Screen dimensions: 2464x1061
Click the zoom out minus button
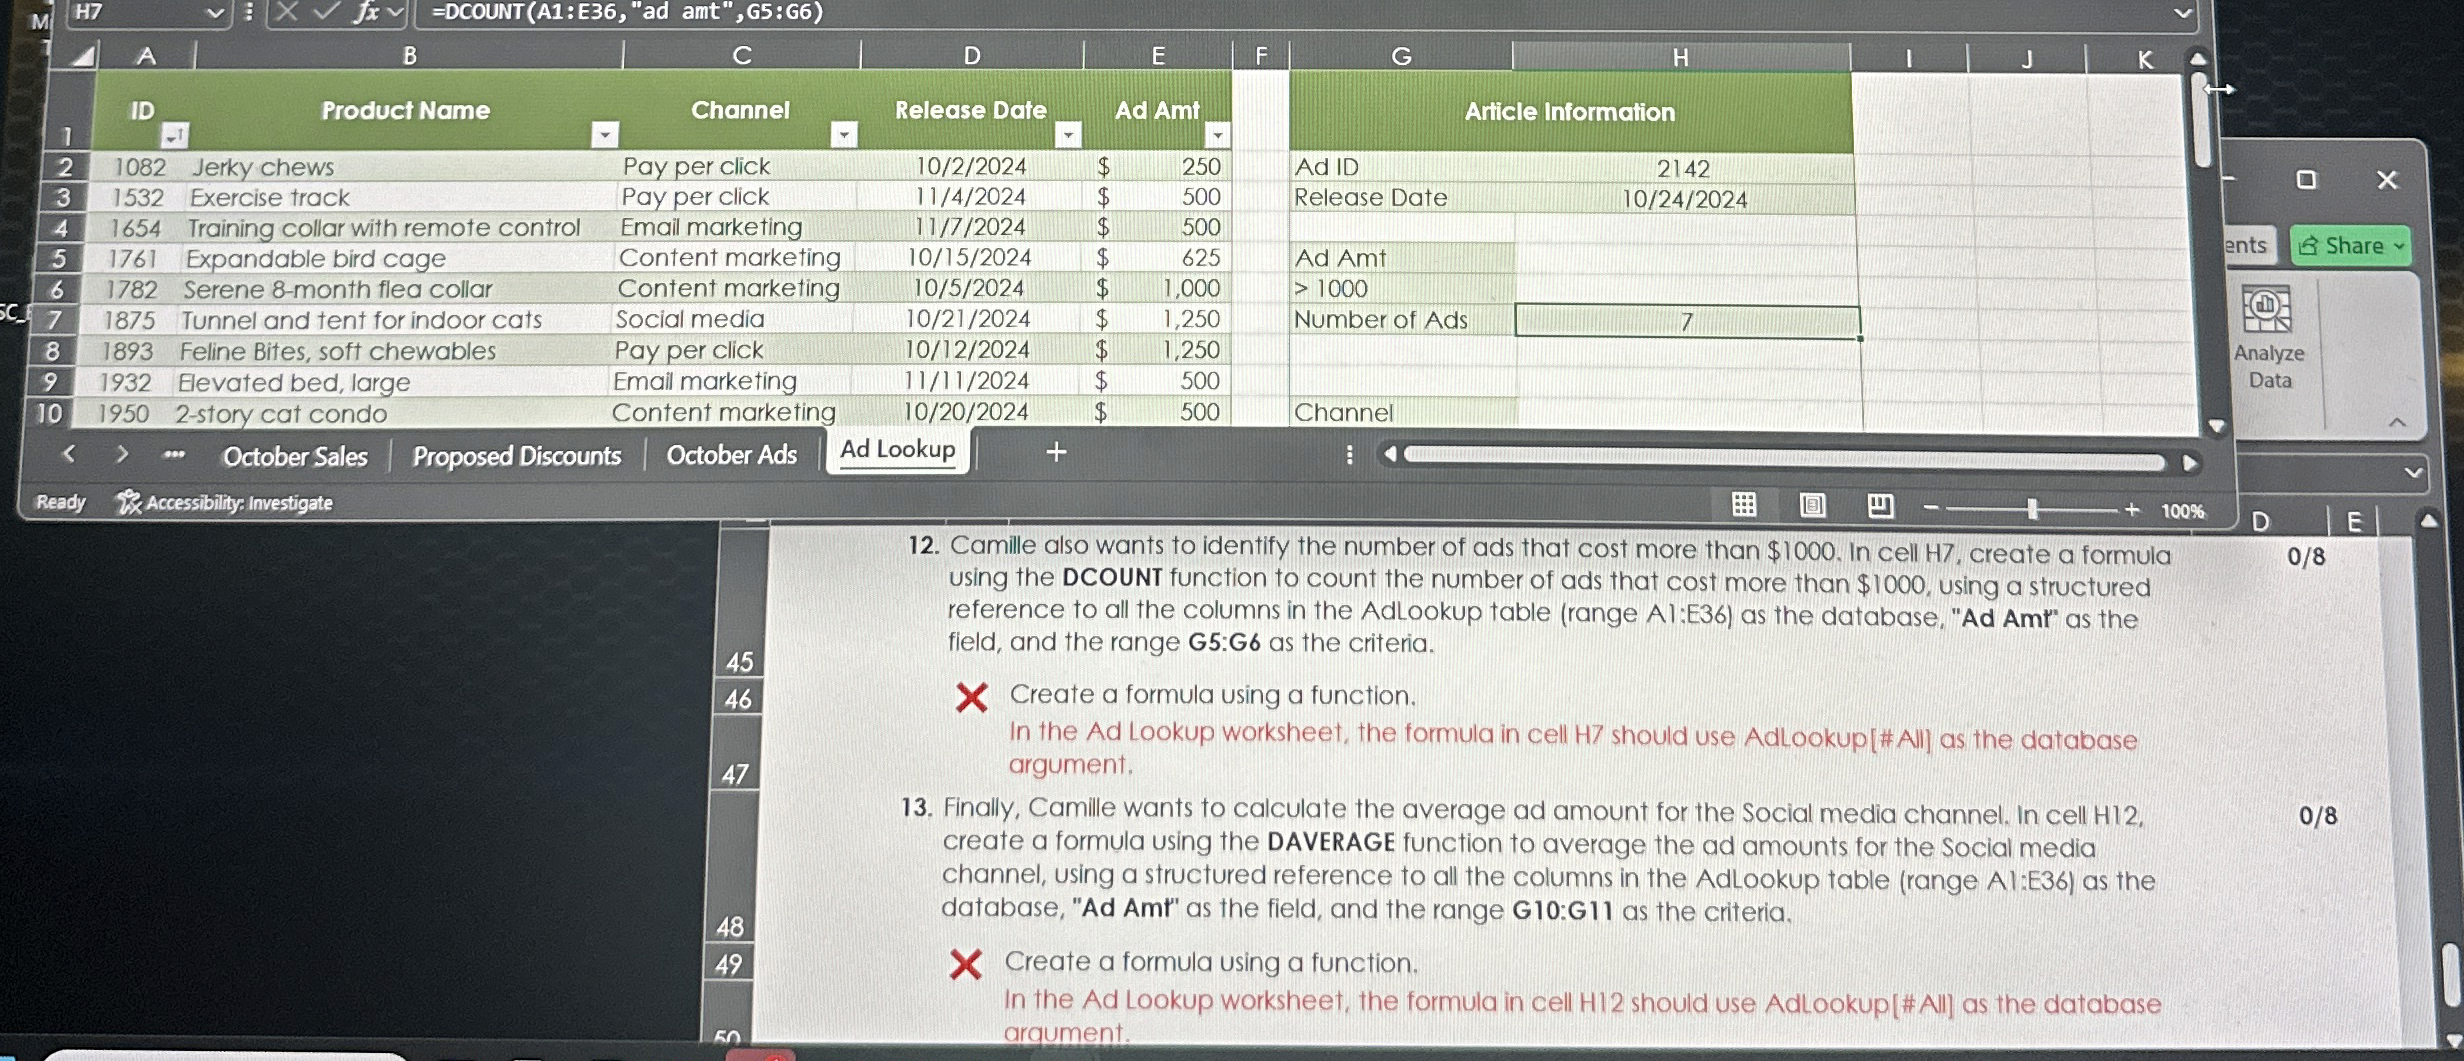coord(1931,509)
